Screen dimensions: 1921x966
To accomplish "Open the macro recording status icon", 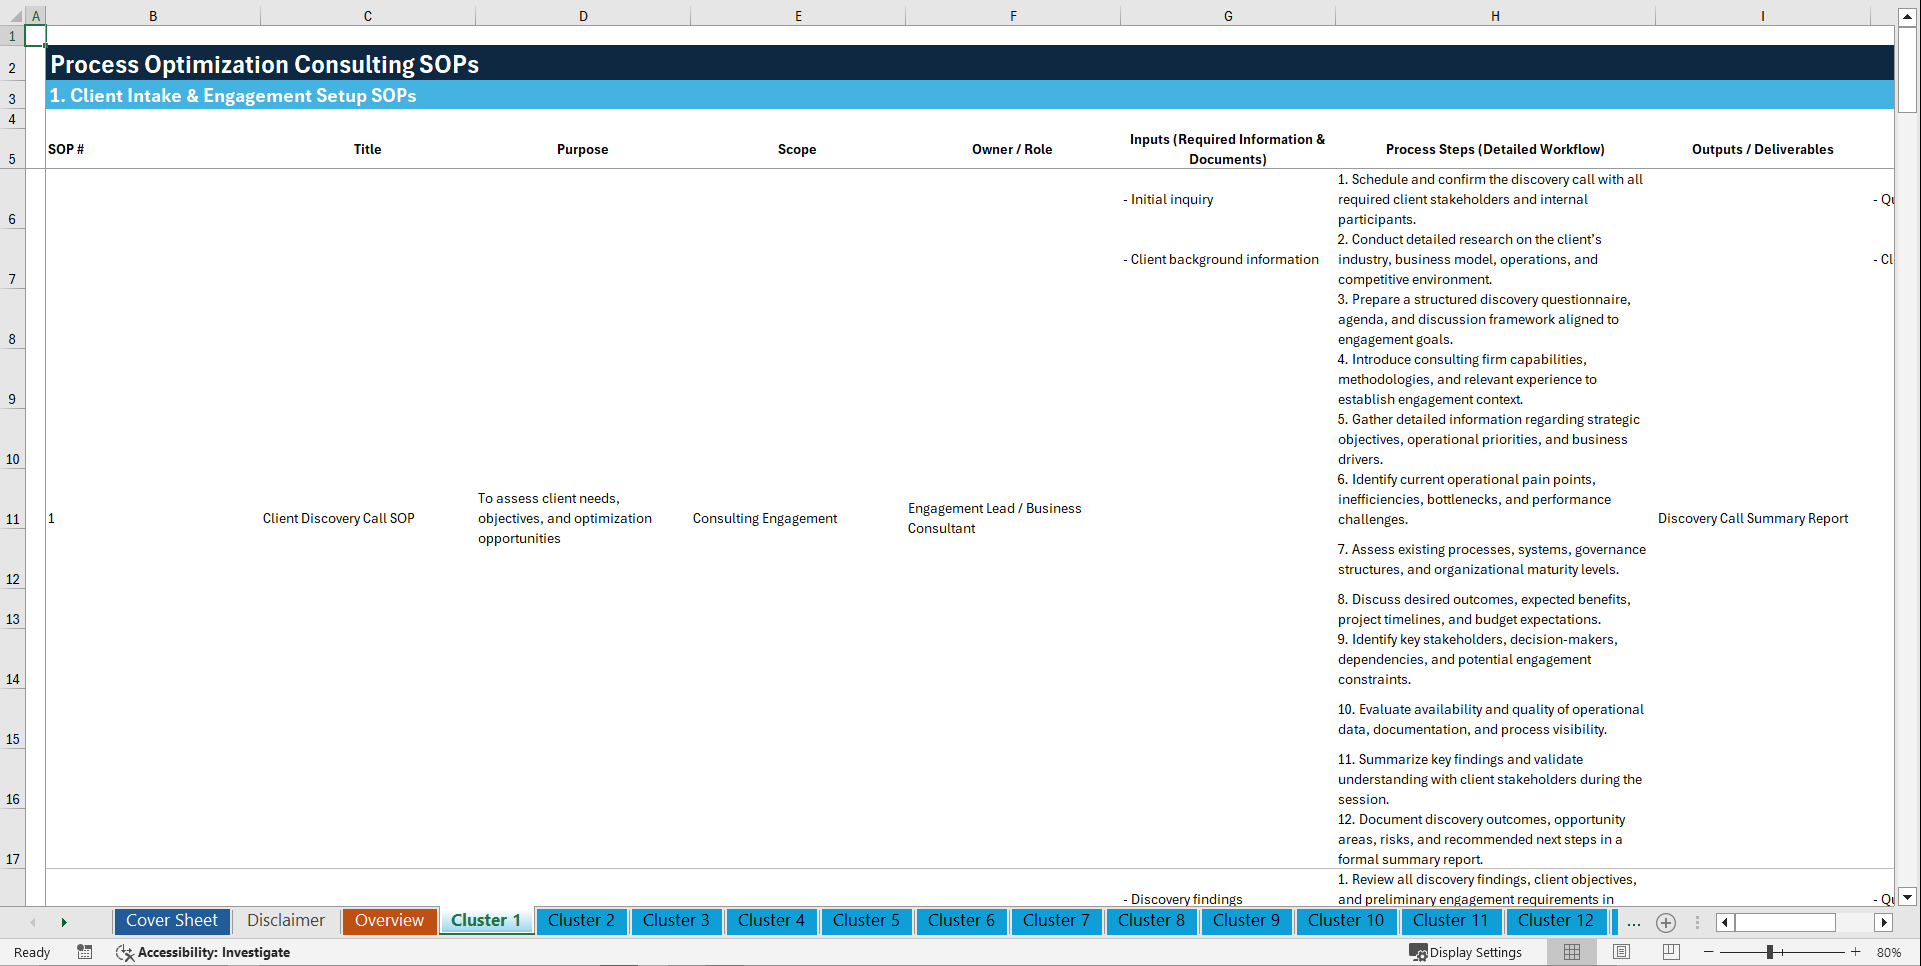I will 85,952.
